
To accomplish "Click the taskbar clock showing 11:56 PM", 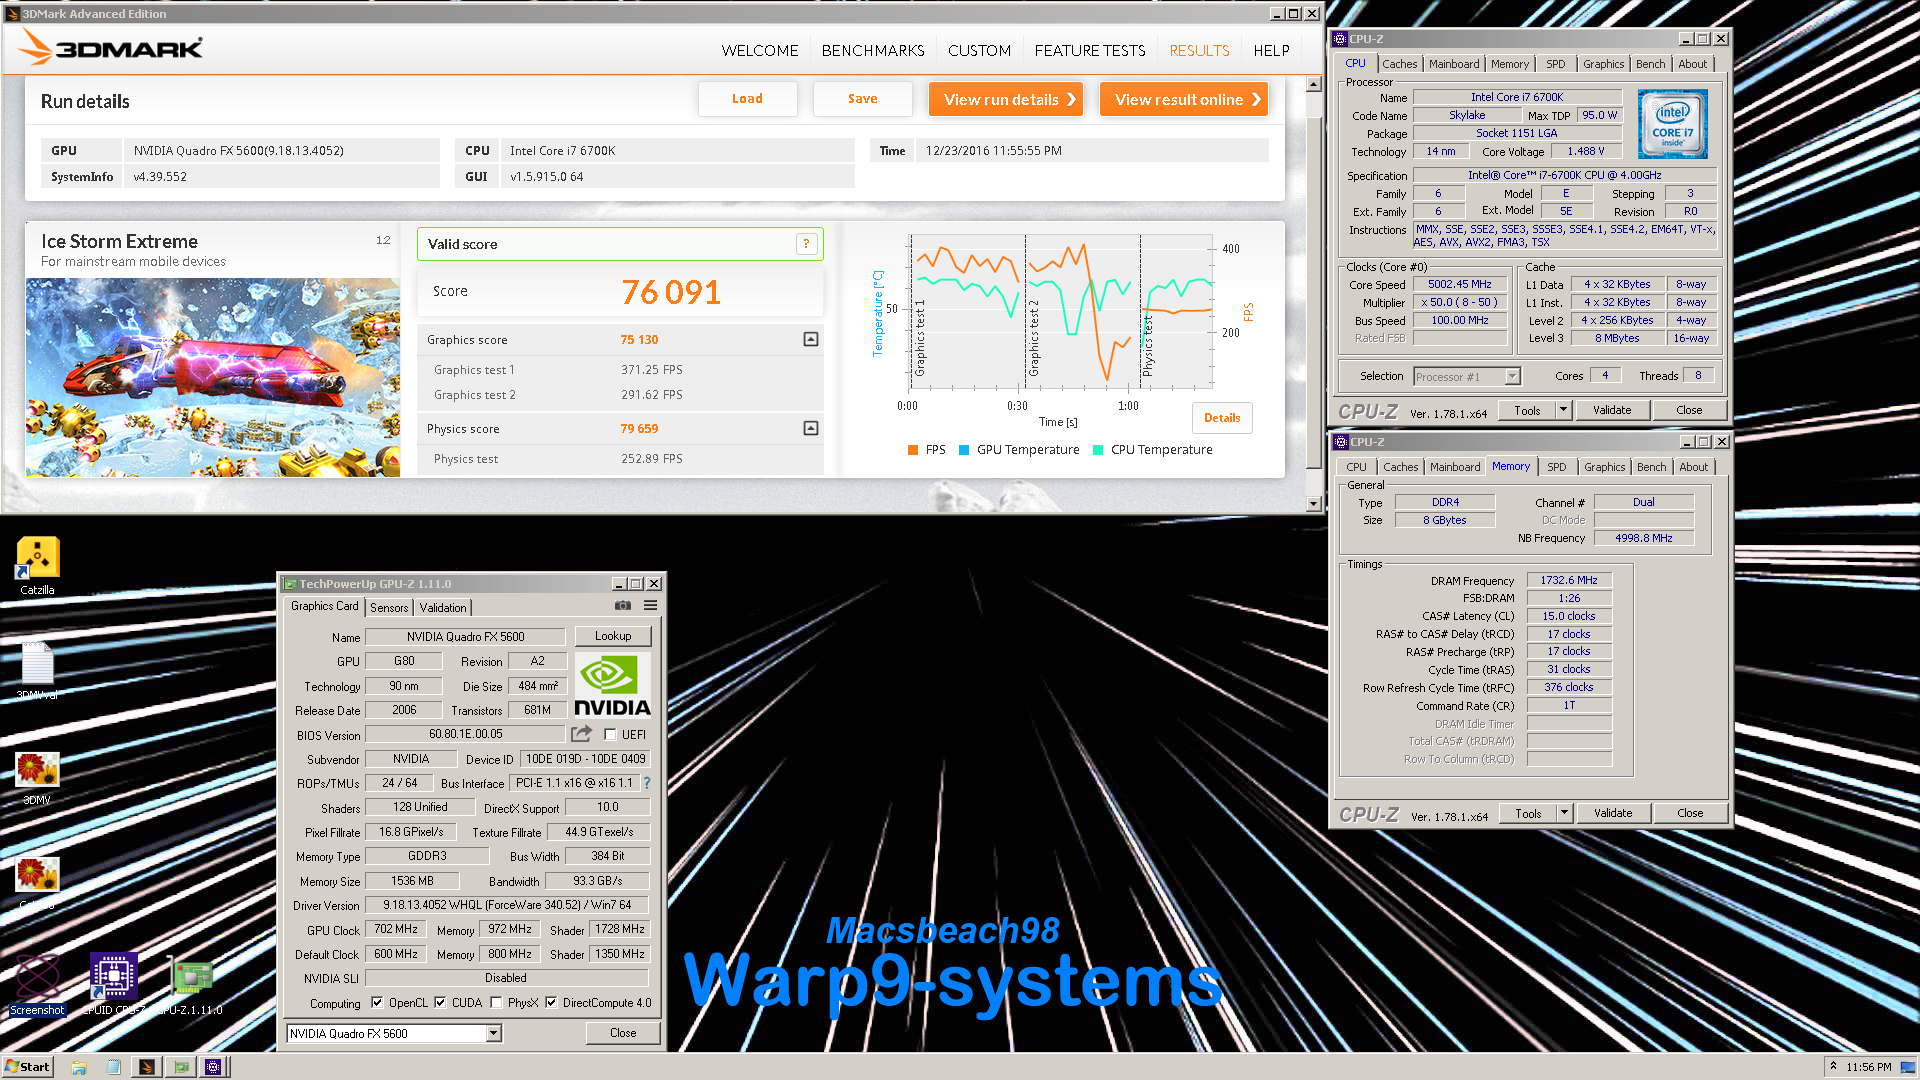I will [1869, 1067].
